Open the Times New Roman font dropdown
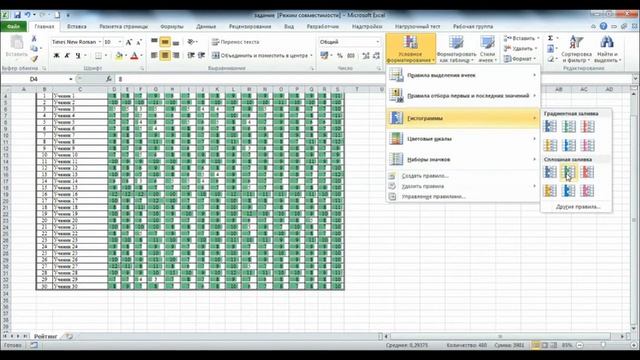This screenshot has height=360, width=640. click(100, 42)
